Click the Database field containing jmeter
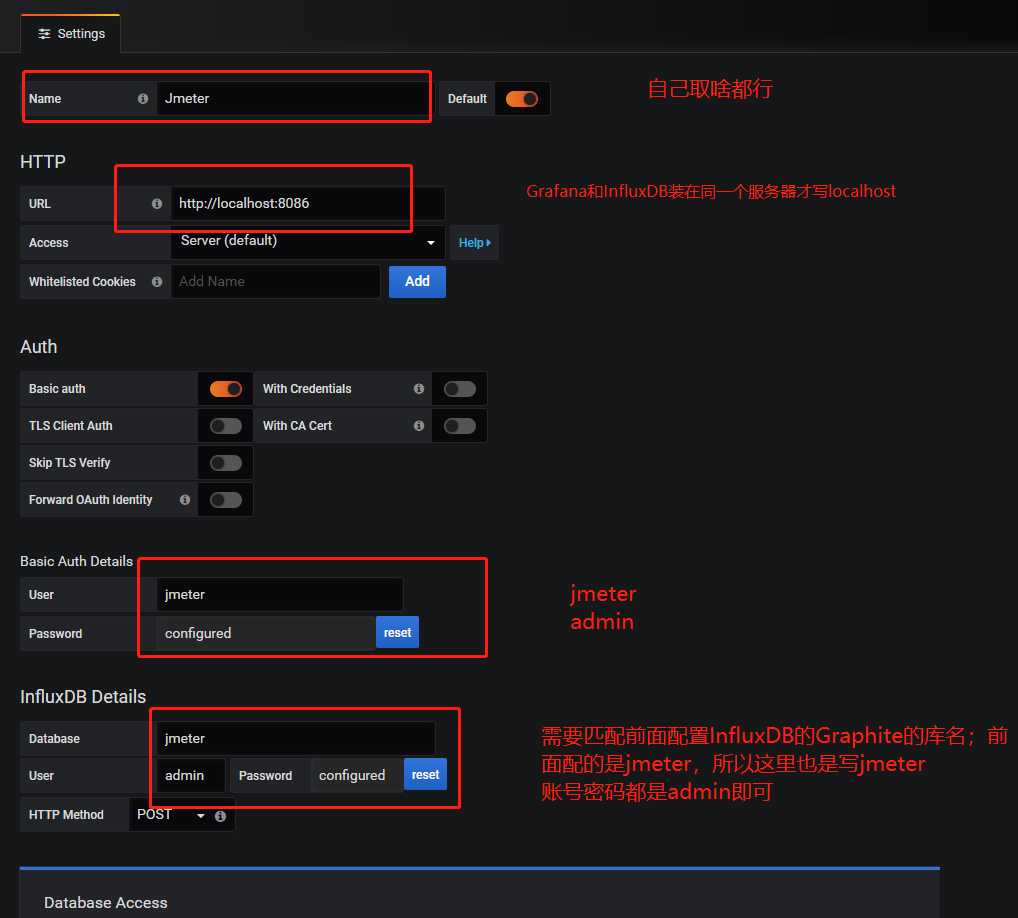The width and height of the screenshot is (1018, 918). 295,739
